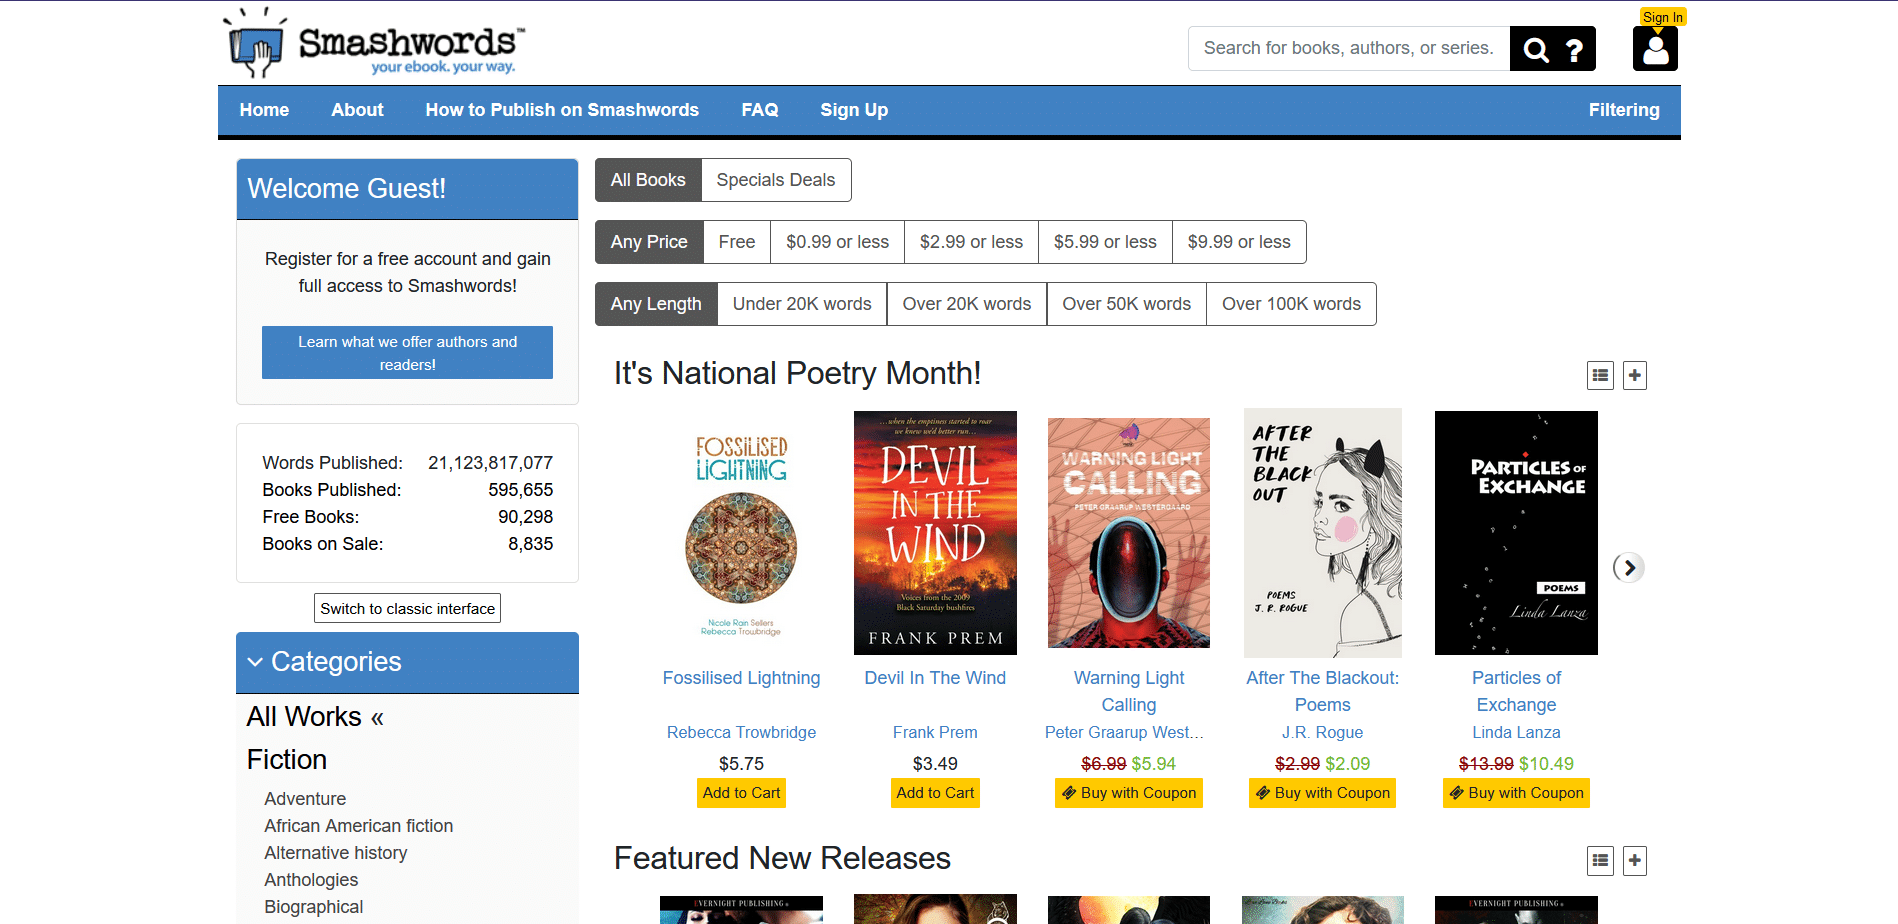Switch to classic interface
The width and height of the screenshot is (1898, 924).
pos(407,609)
